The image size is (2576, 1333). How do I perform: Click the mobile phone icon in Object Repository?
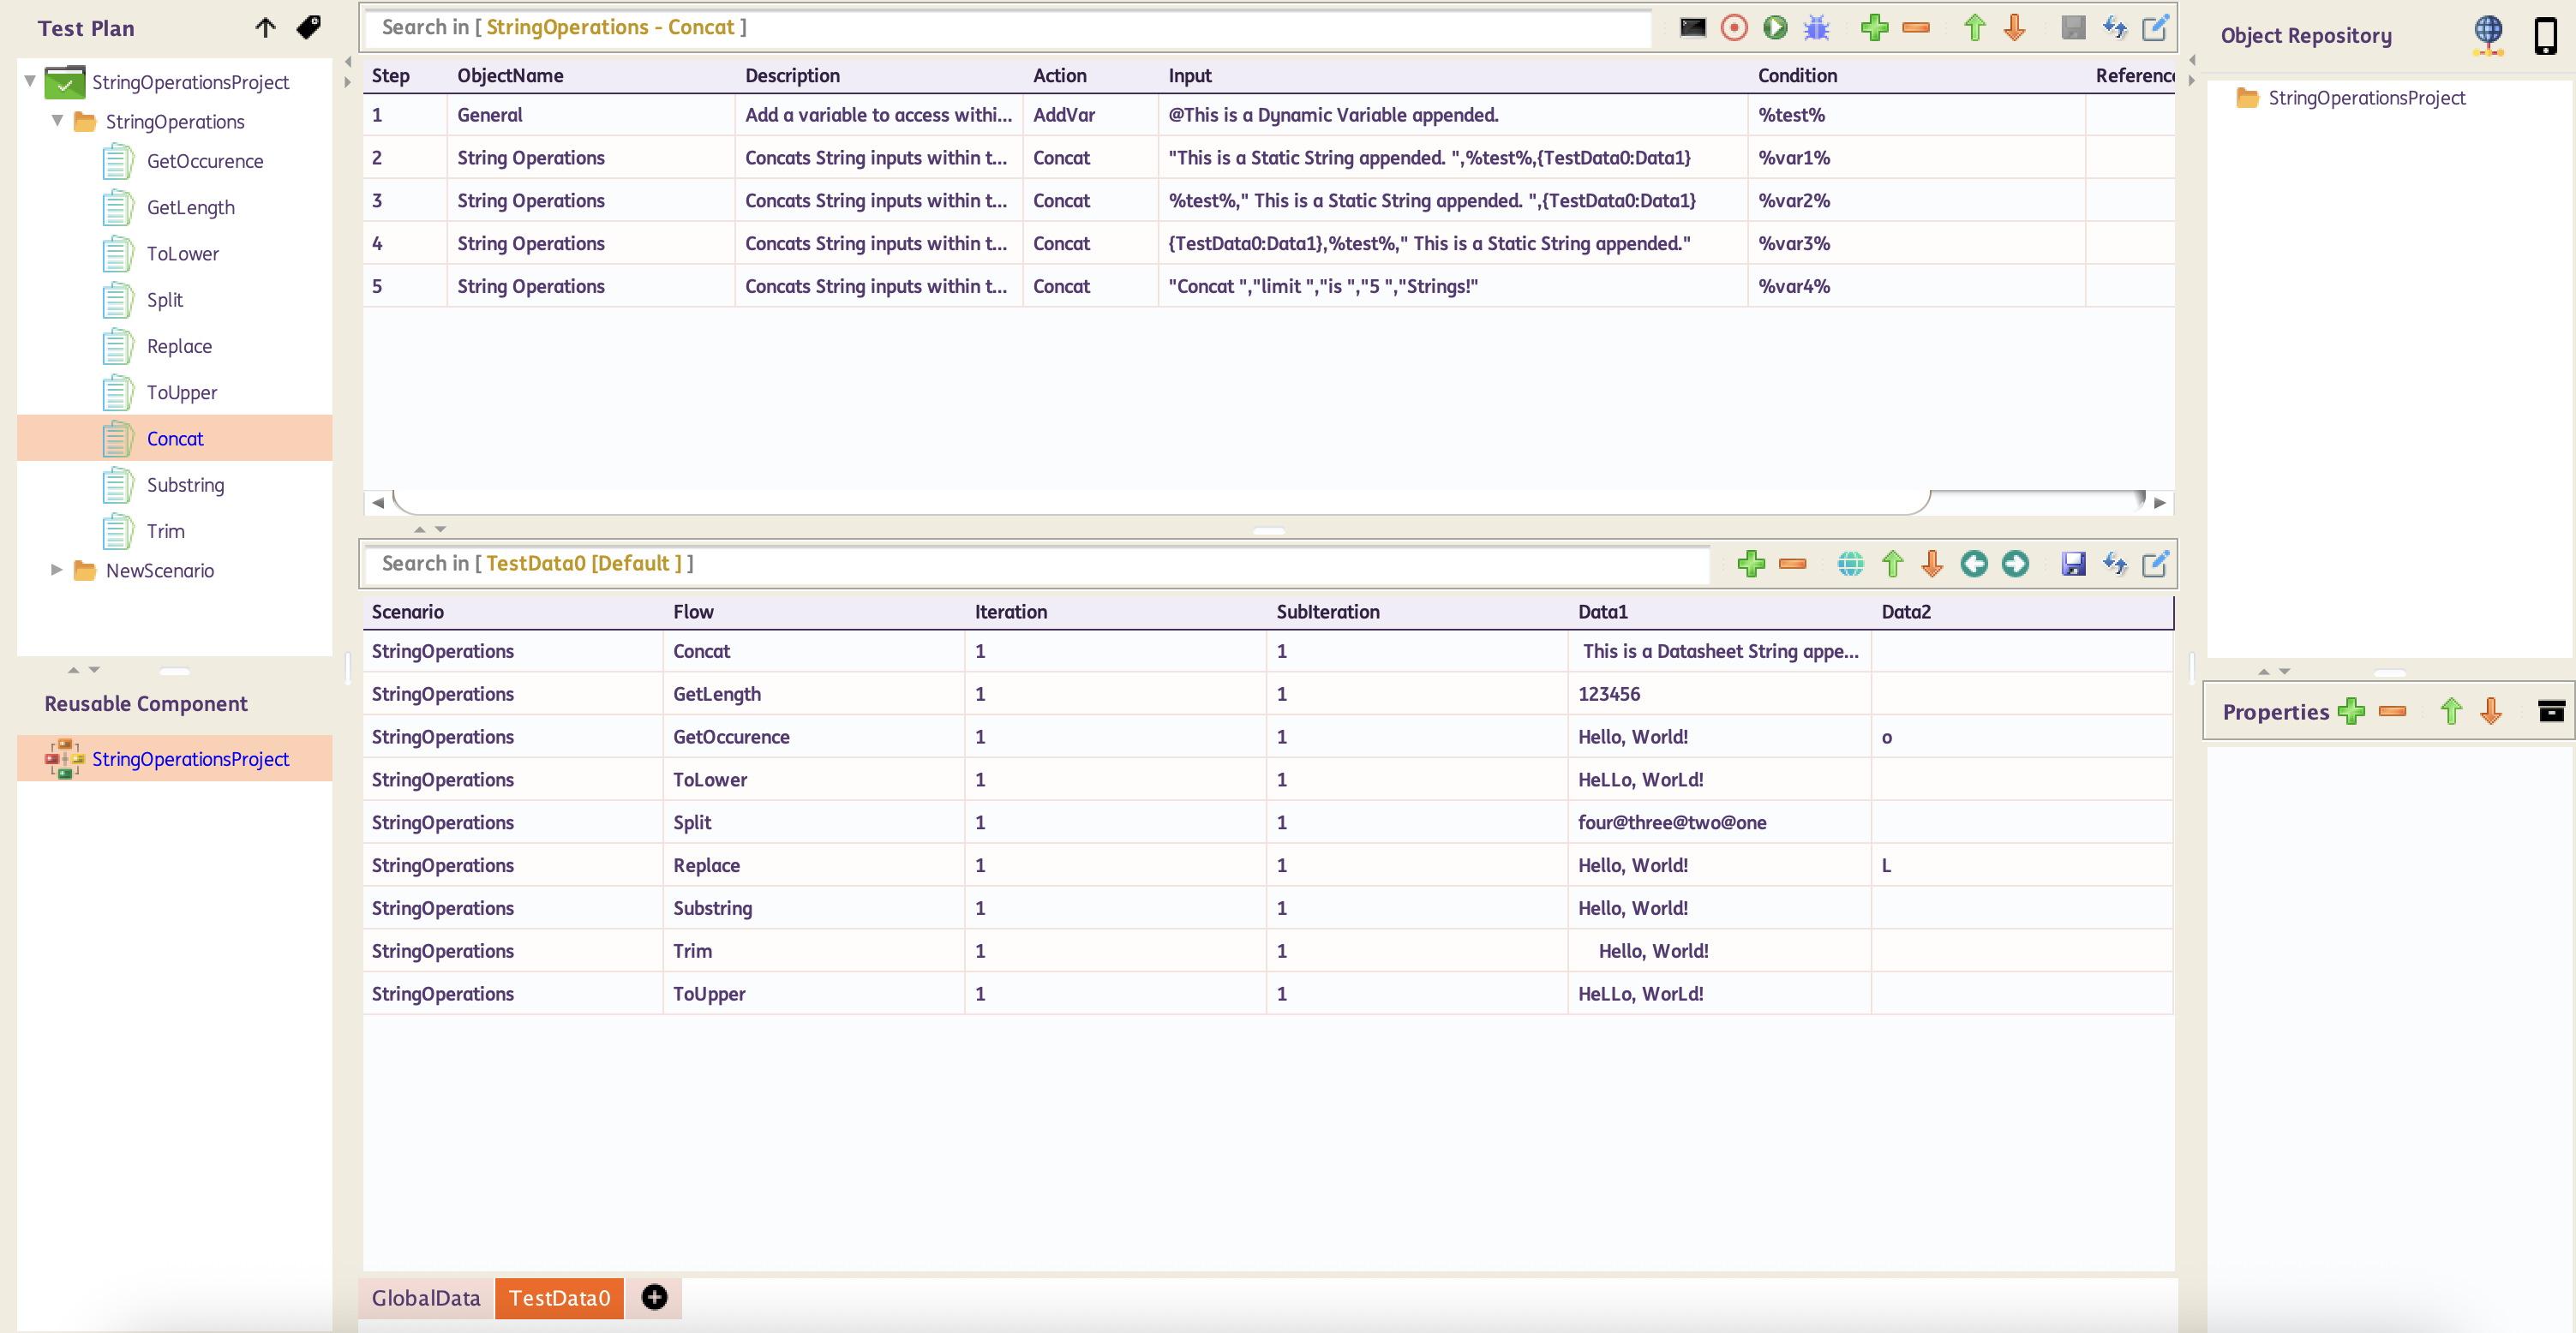point(2544,35)
